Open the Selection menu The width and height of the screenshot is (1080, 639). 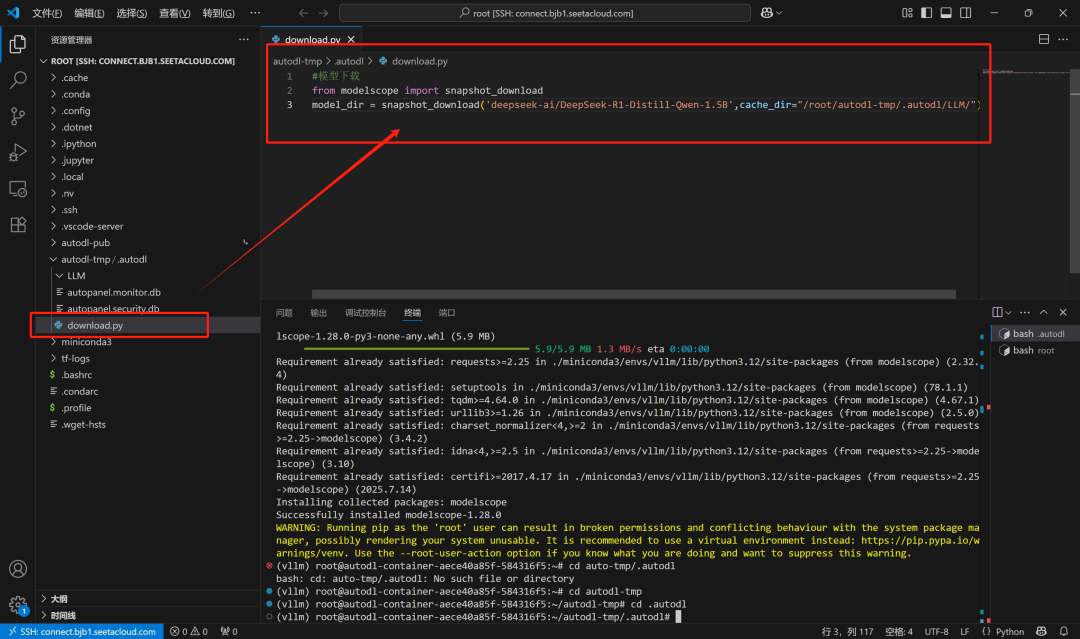tap(132, 13)
